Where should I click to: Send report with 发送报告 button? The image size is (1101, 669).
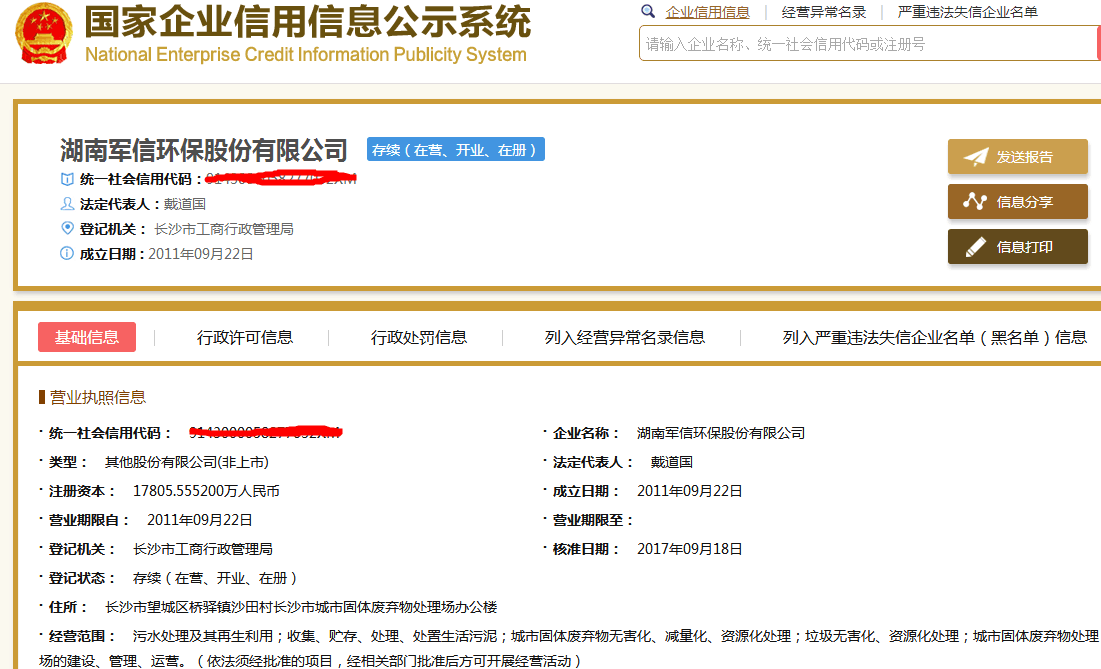click(x=1017, y=157)
